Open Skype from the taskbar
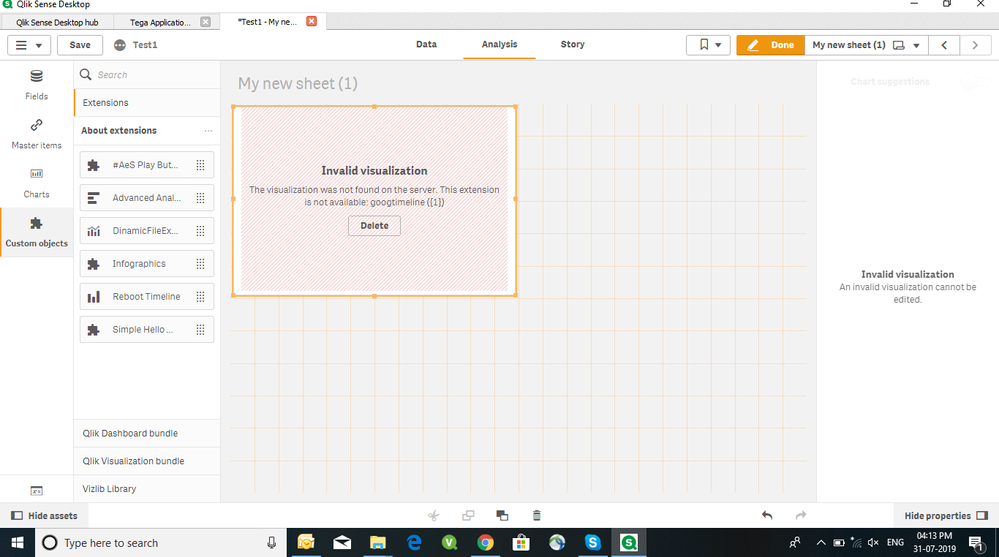Viewport: 999px width, 557px height. [x=593, y=543]
